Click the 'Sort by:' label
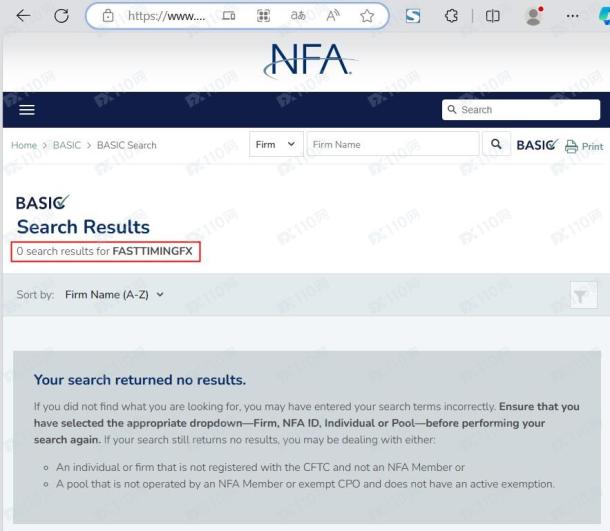 tap(35, 295)
